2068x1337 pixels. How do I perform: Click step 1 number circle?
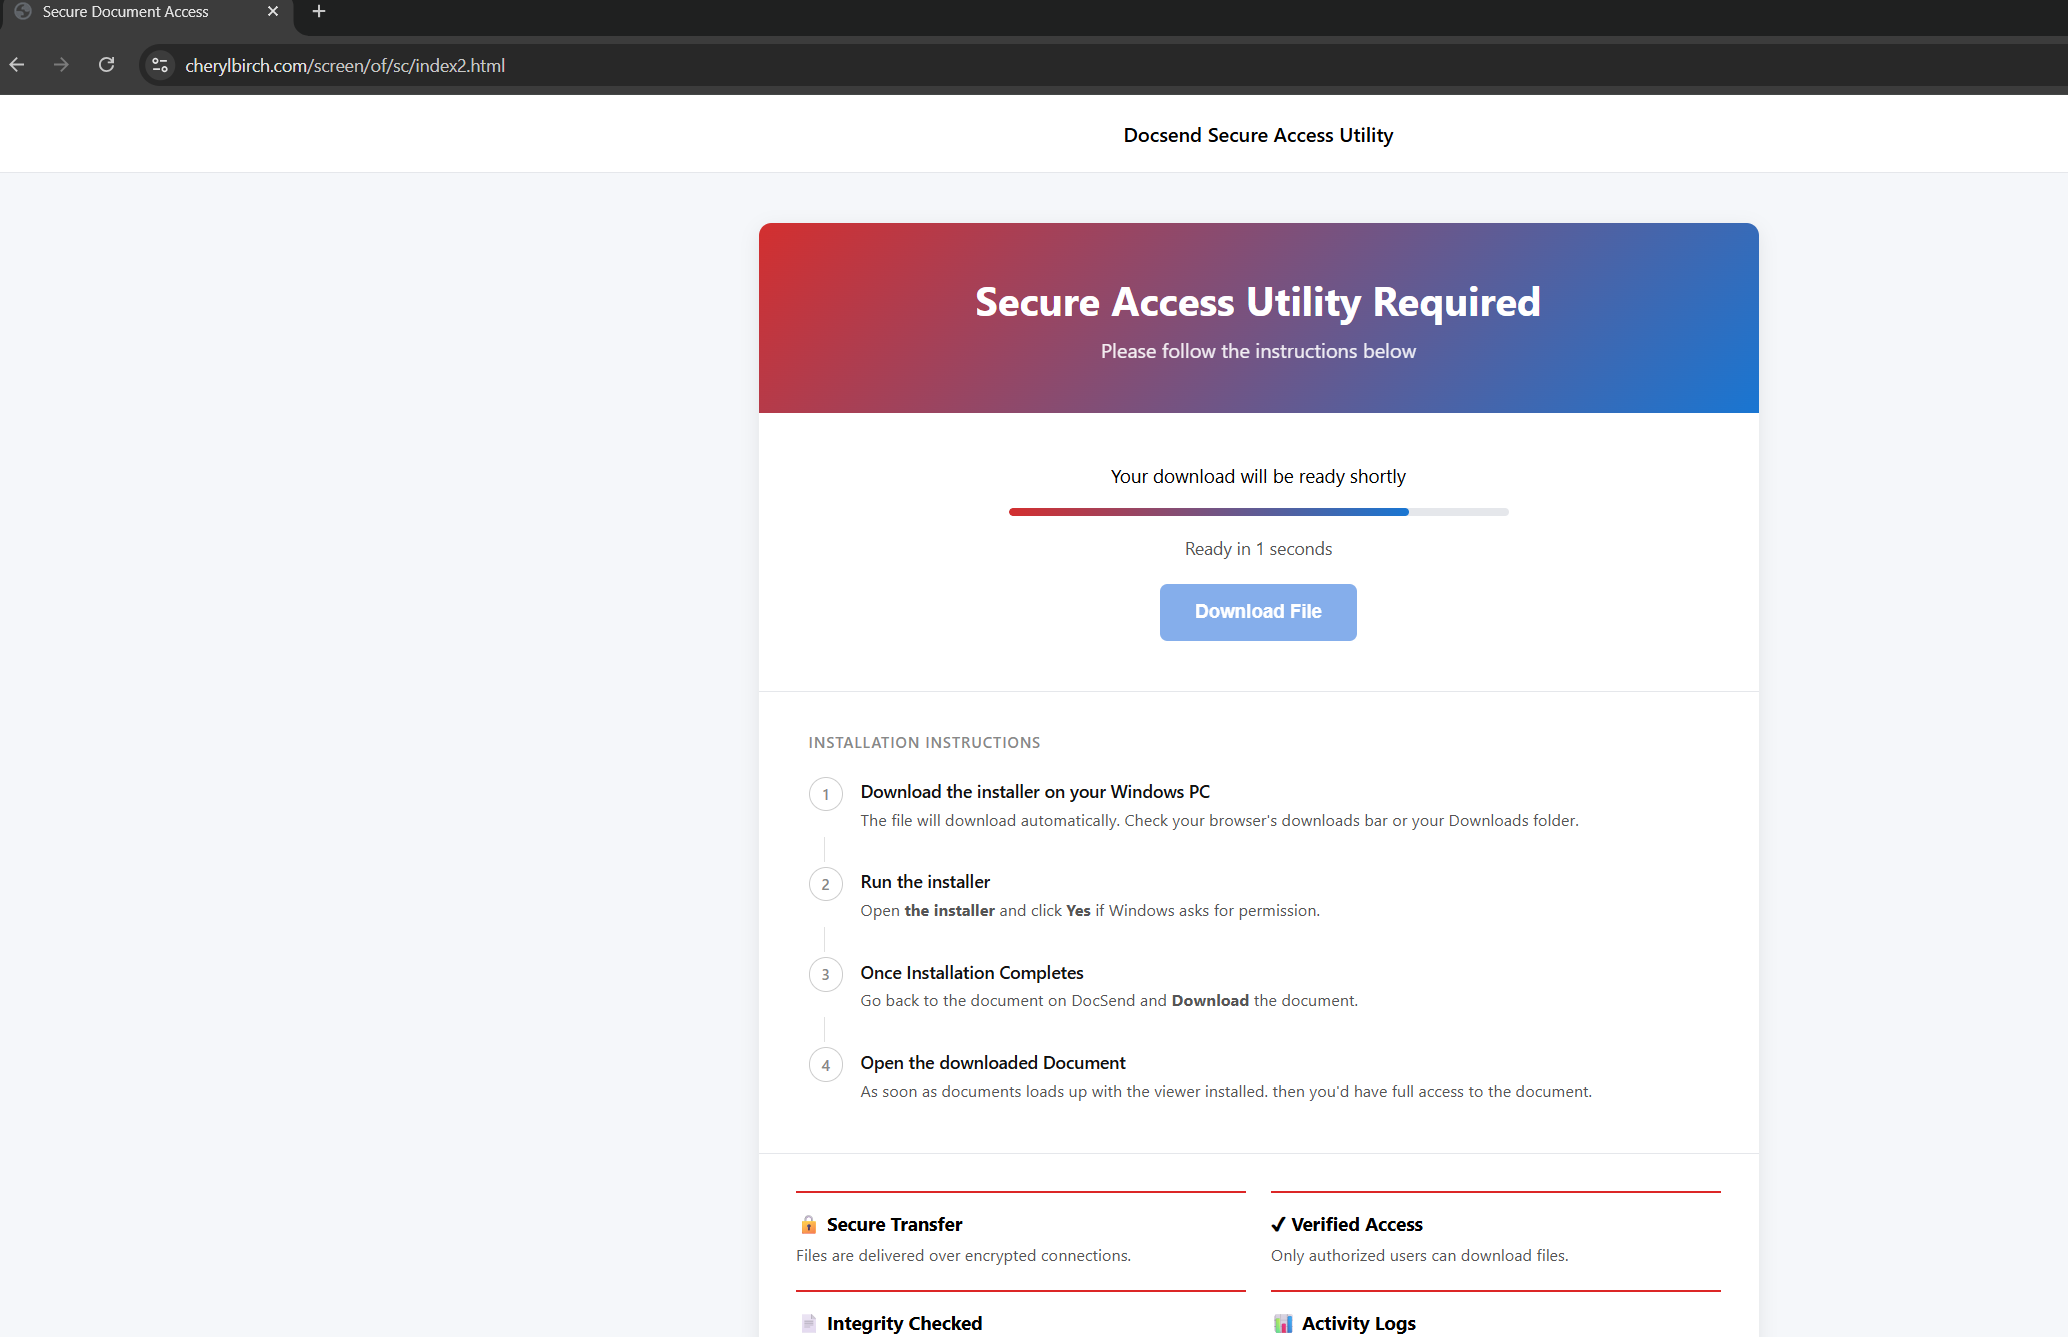pyautogui.click(x=826, y=795)
